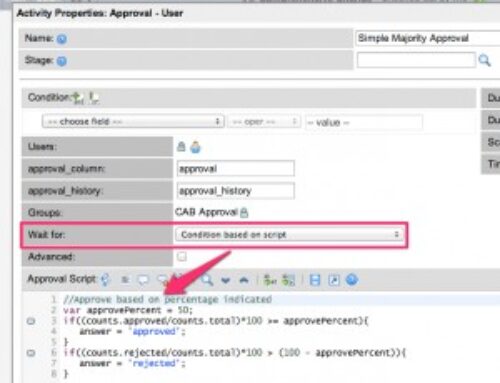Screen dimensions: 500x383
Task: Collapse the code block at line 3
Action: [31, 321]
